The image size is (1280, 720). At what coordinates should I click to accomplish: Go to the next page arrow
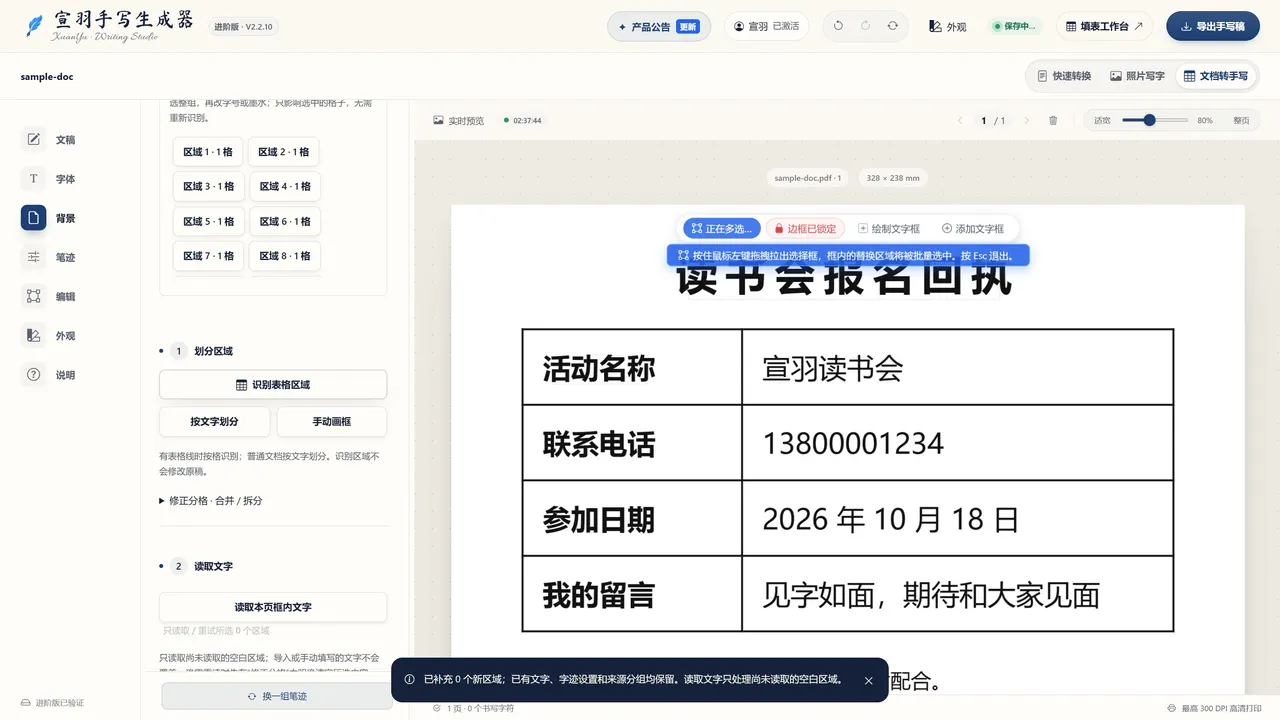pyautogui.click(x=1026, y=120)
